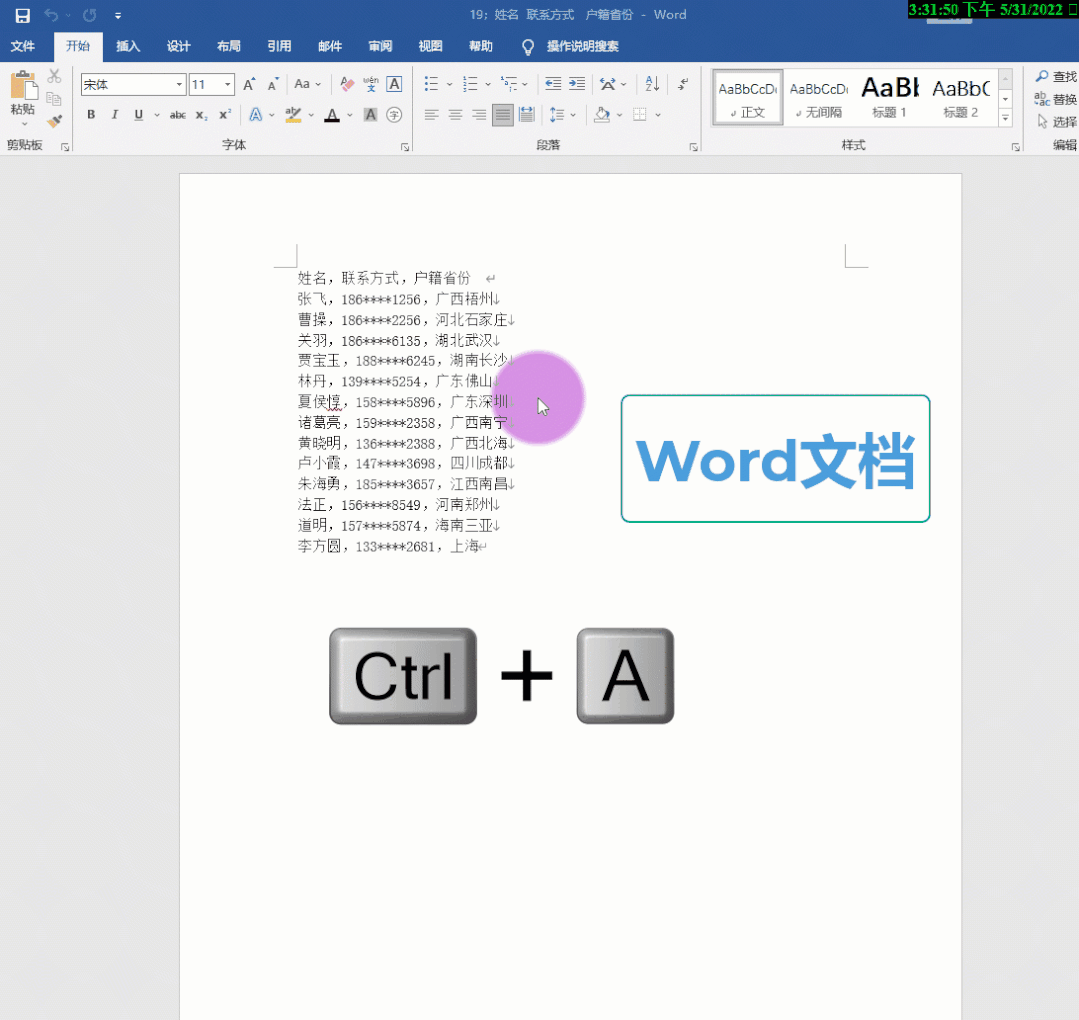Click the font color red A
The width and height of the screenshot is (1079, 1020).
332,115
